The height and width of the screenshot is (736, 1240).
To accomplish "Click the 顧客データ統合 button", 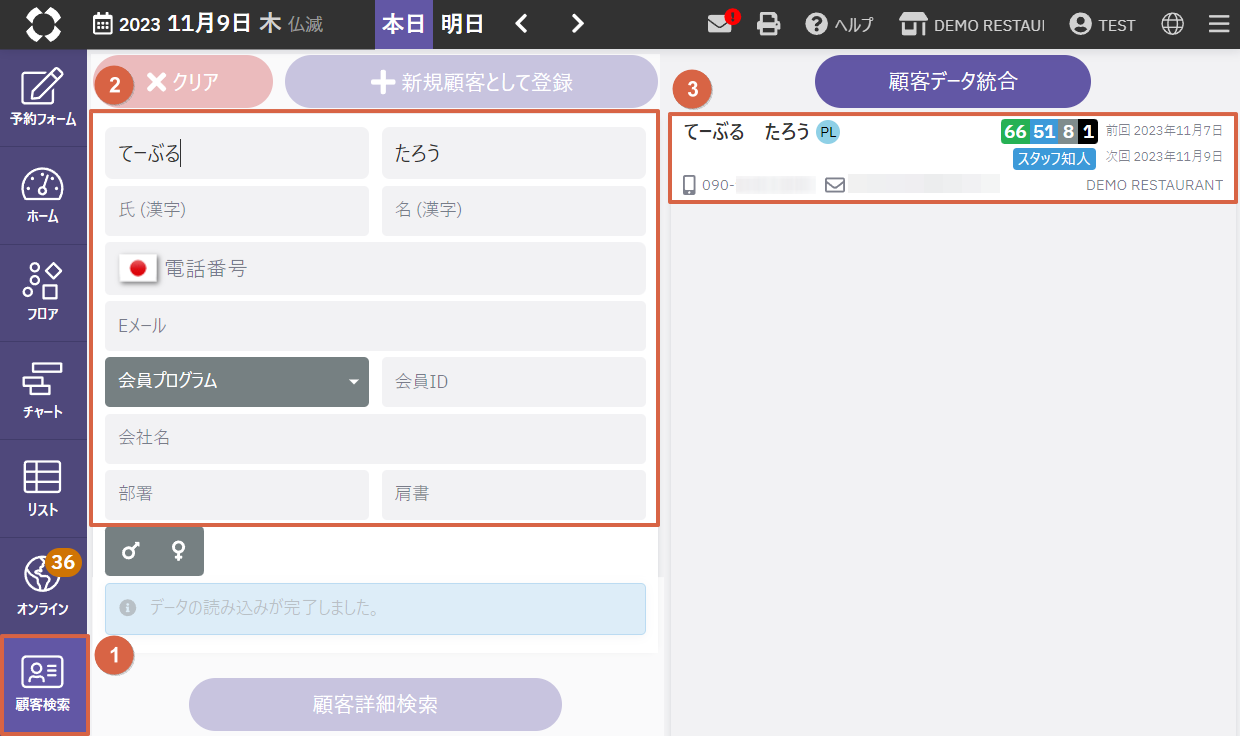I will pyautogui.click(x=952, y=82).
